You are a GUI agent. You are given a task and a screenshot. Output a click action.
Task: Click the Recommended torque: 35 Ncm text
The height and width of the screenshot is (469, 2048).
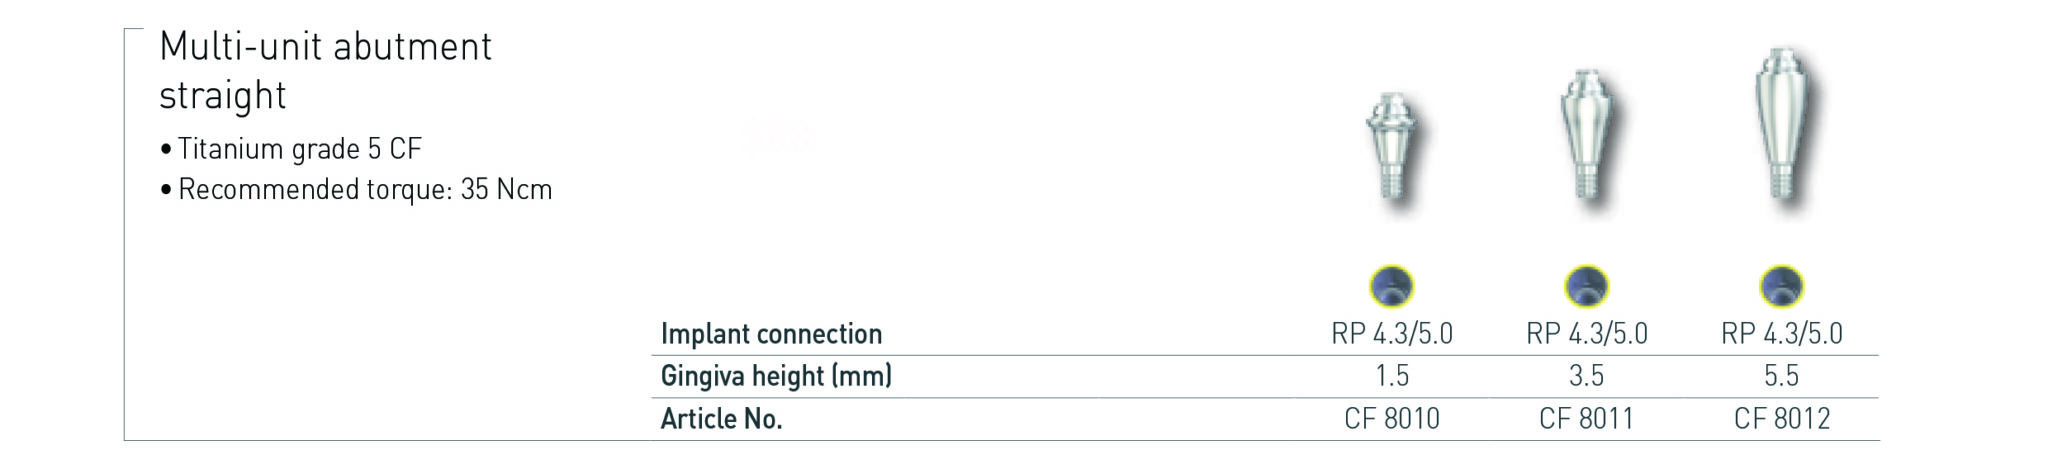pos(364,189)
